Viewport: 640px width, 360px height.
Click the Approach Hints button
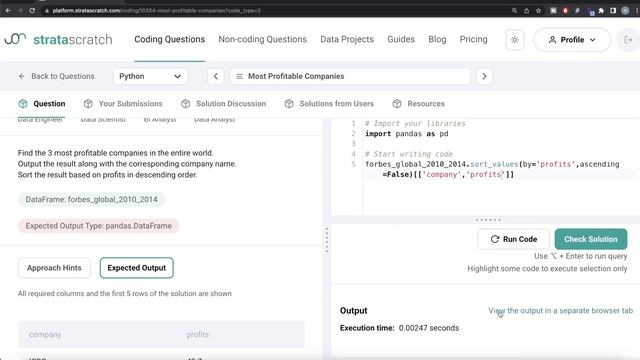(x=54, y=268)
